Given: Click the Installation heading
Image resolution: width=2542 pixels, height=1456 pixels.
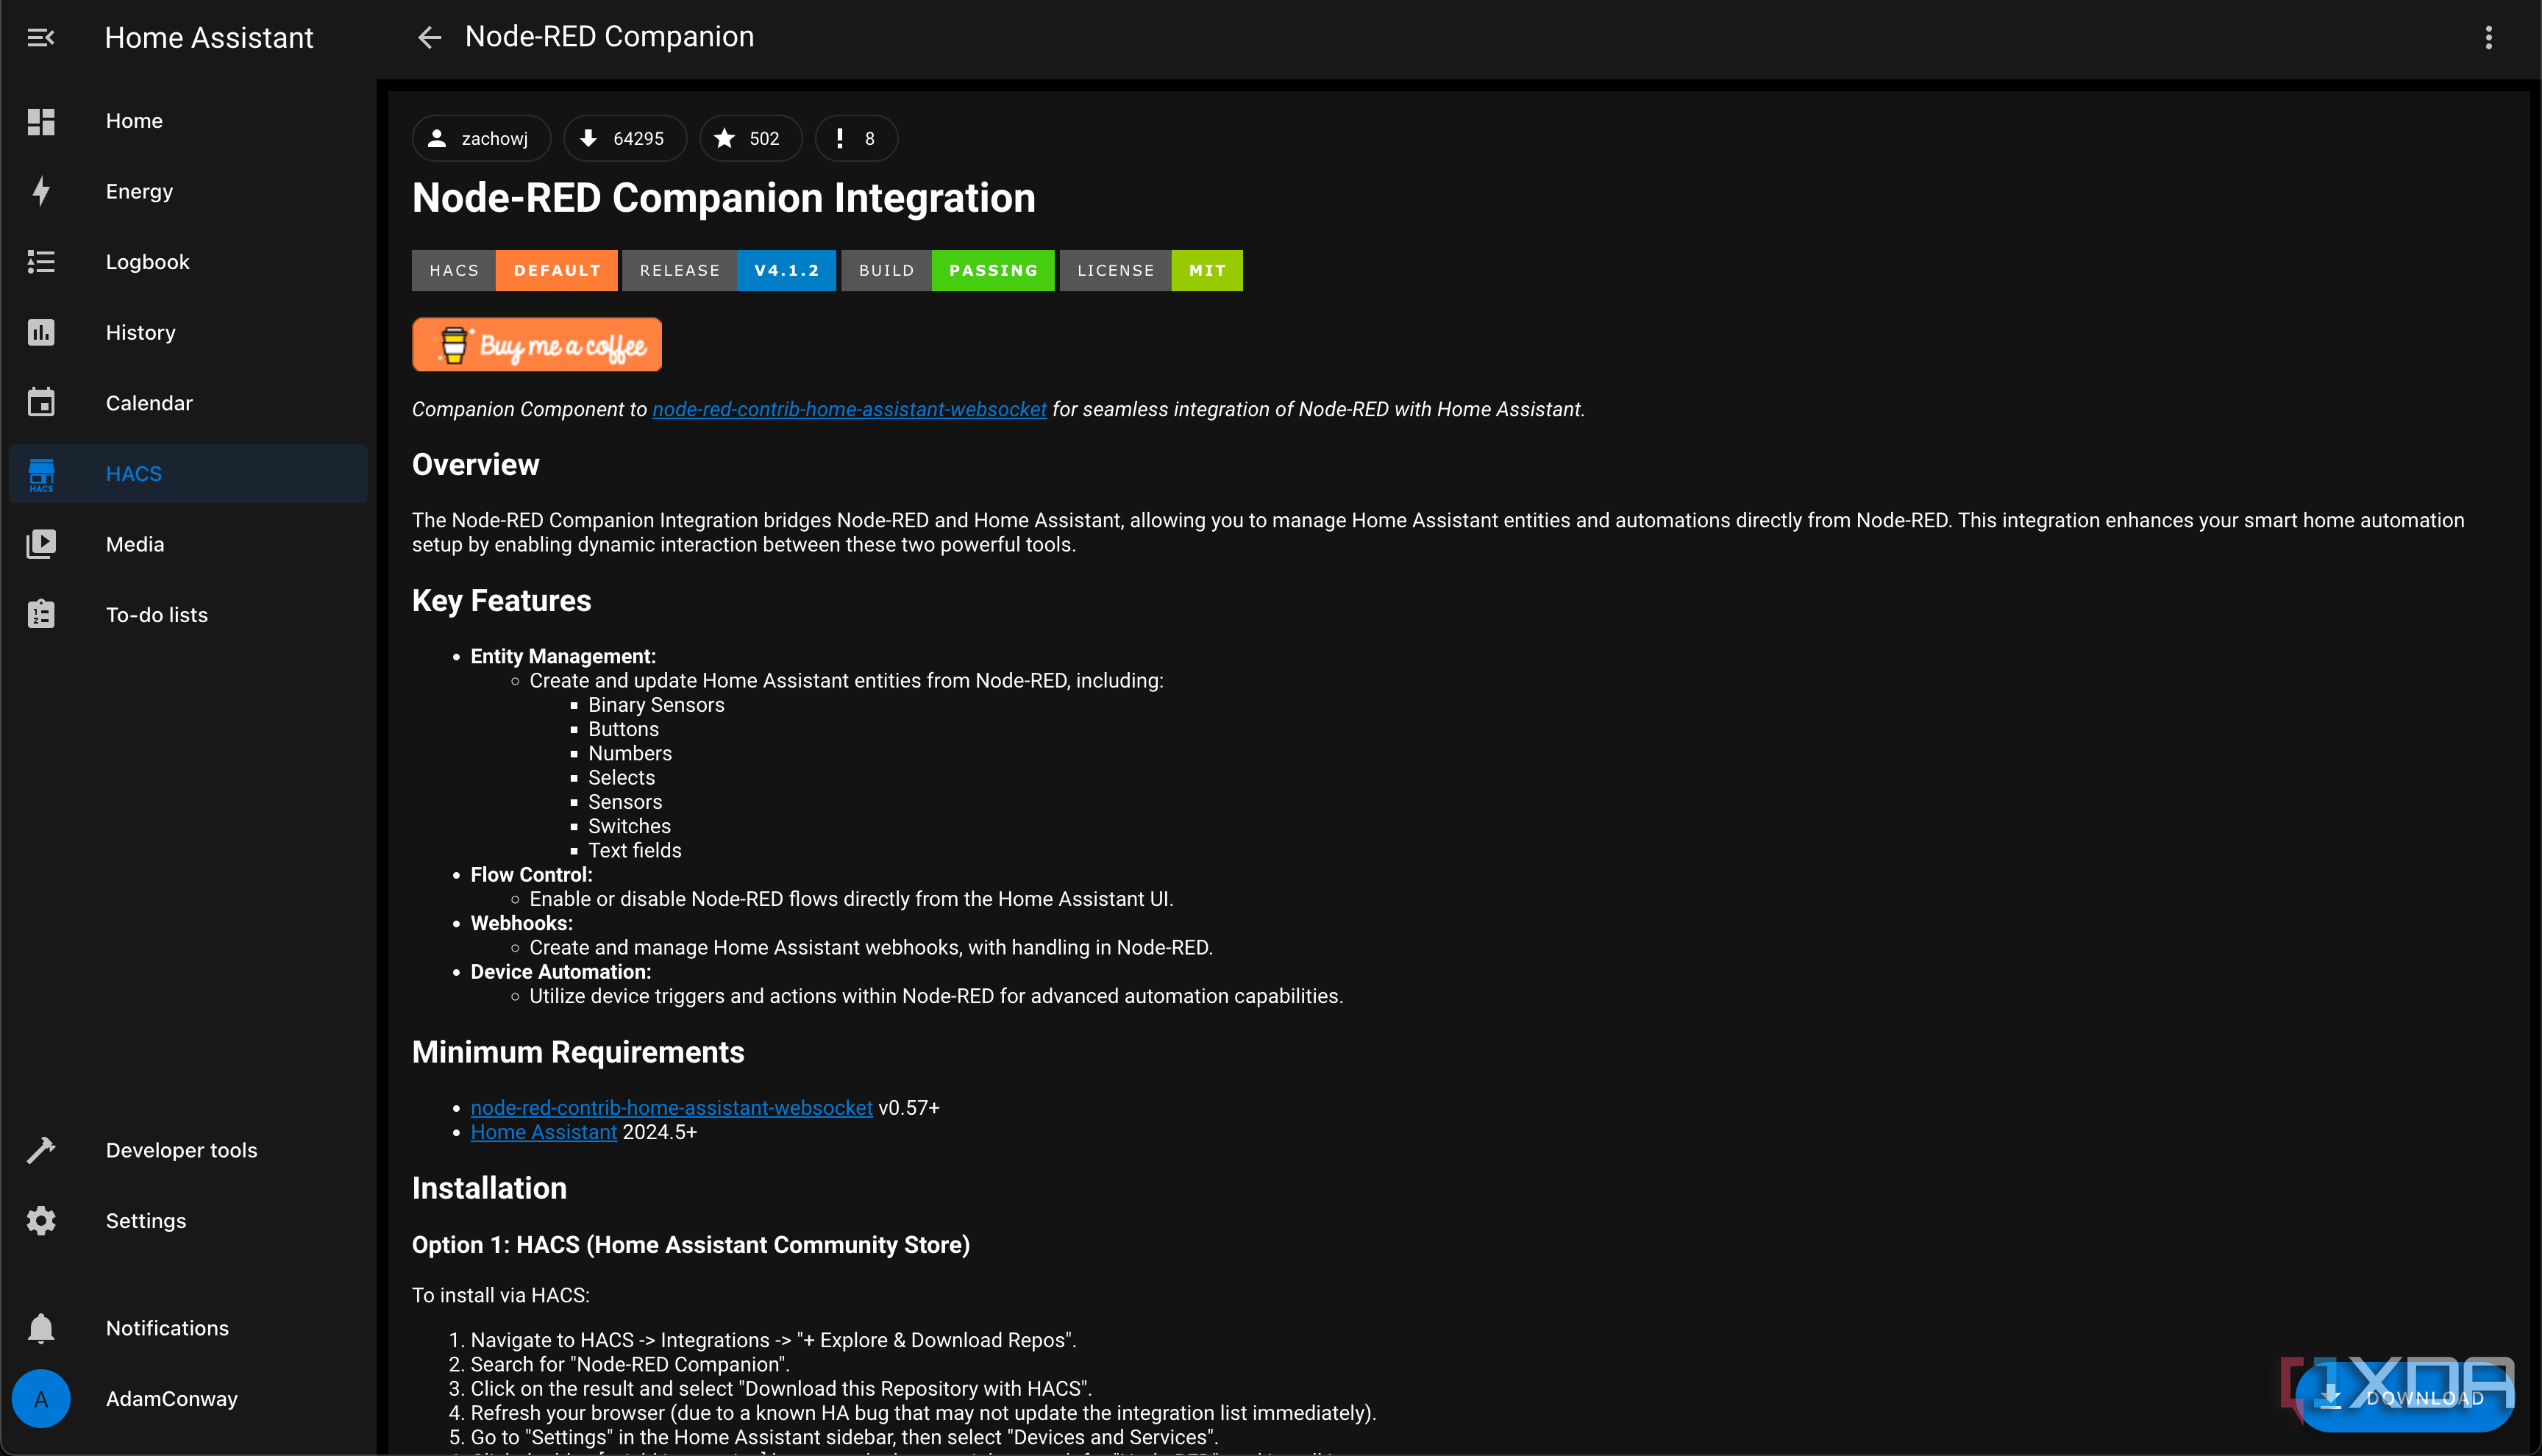Looking at the screenshot, I should coord(489,1188).
